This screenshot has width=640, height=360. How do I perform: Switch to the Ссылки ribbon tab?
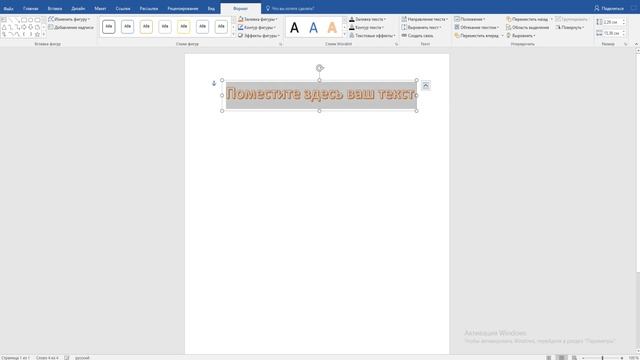122,8
